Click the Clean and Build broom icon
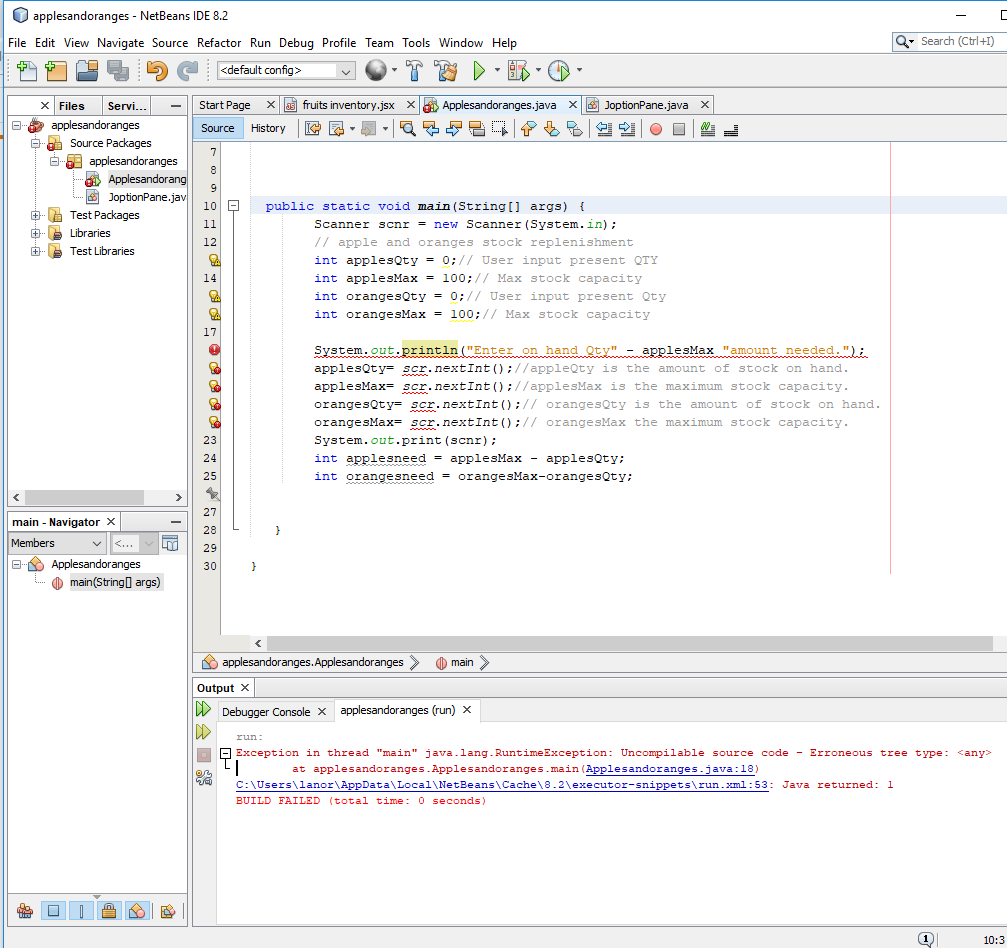1007x948 pixels. tap(443, 70)
